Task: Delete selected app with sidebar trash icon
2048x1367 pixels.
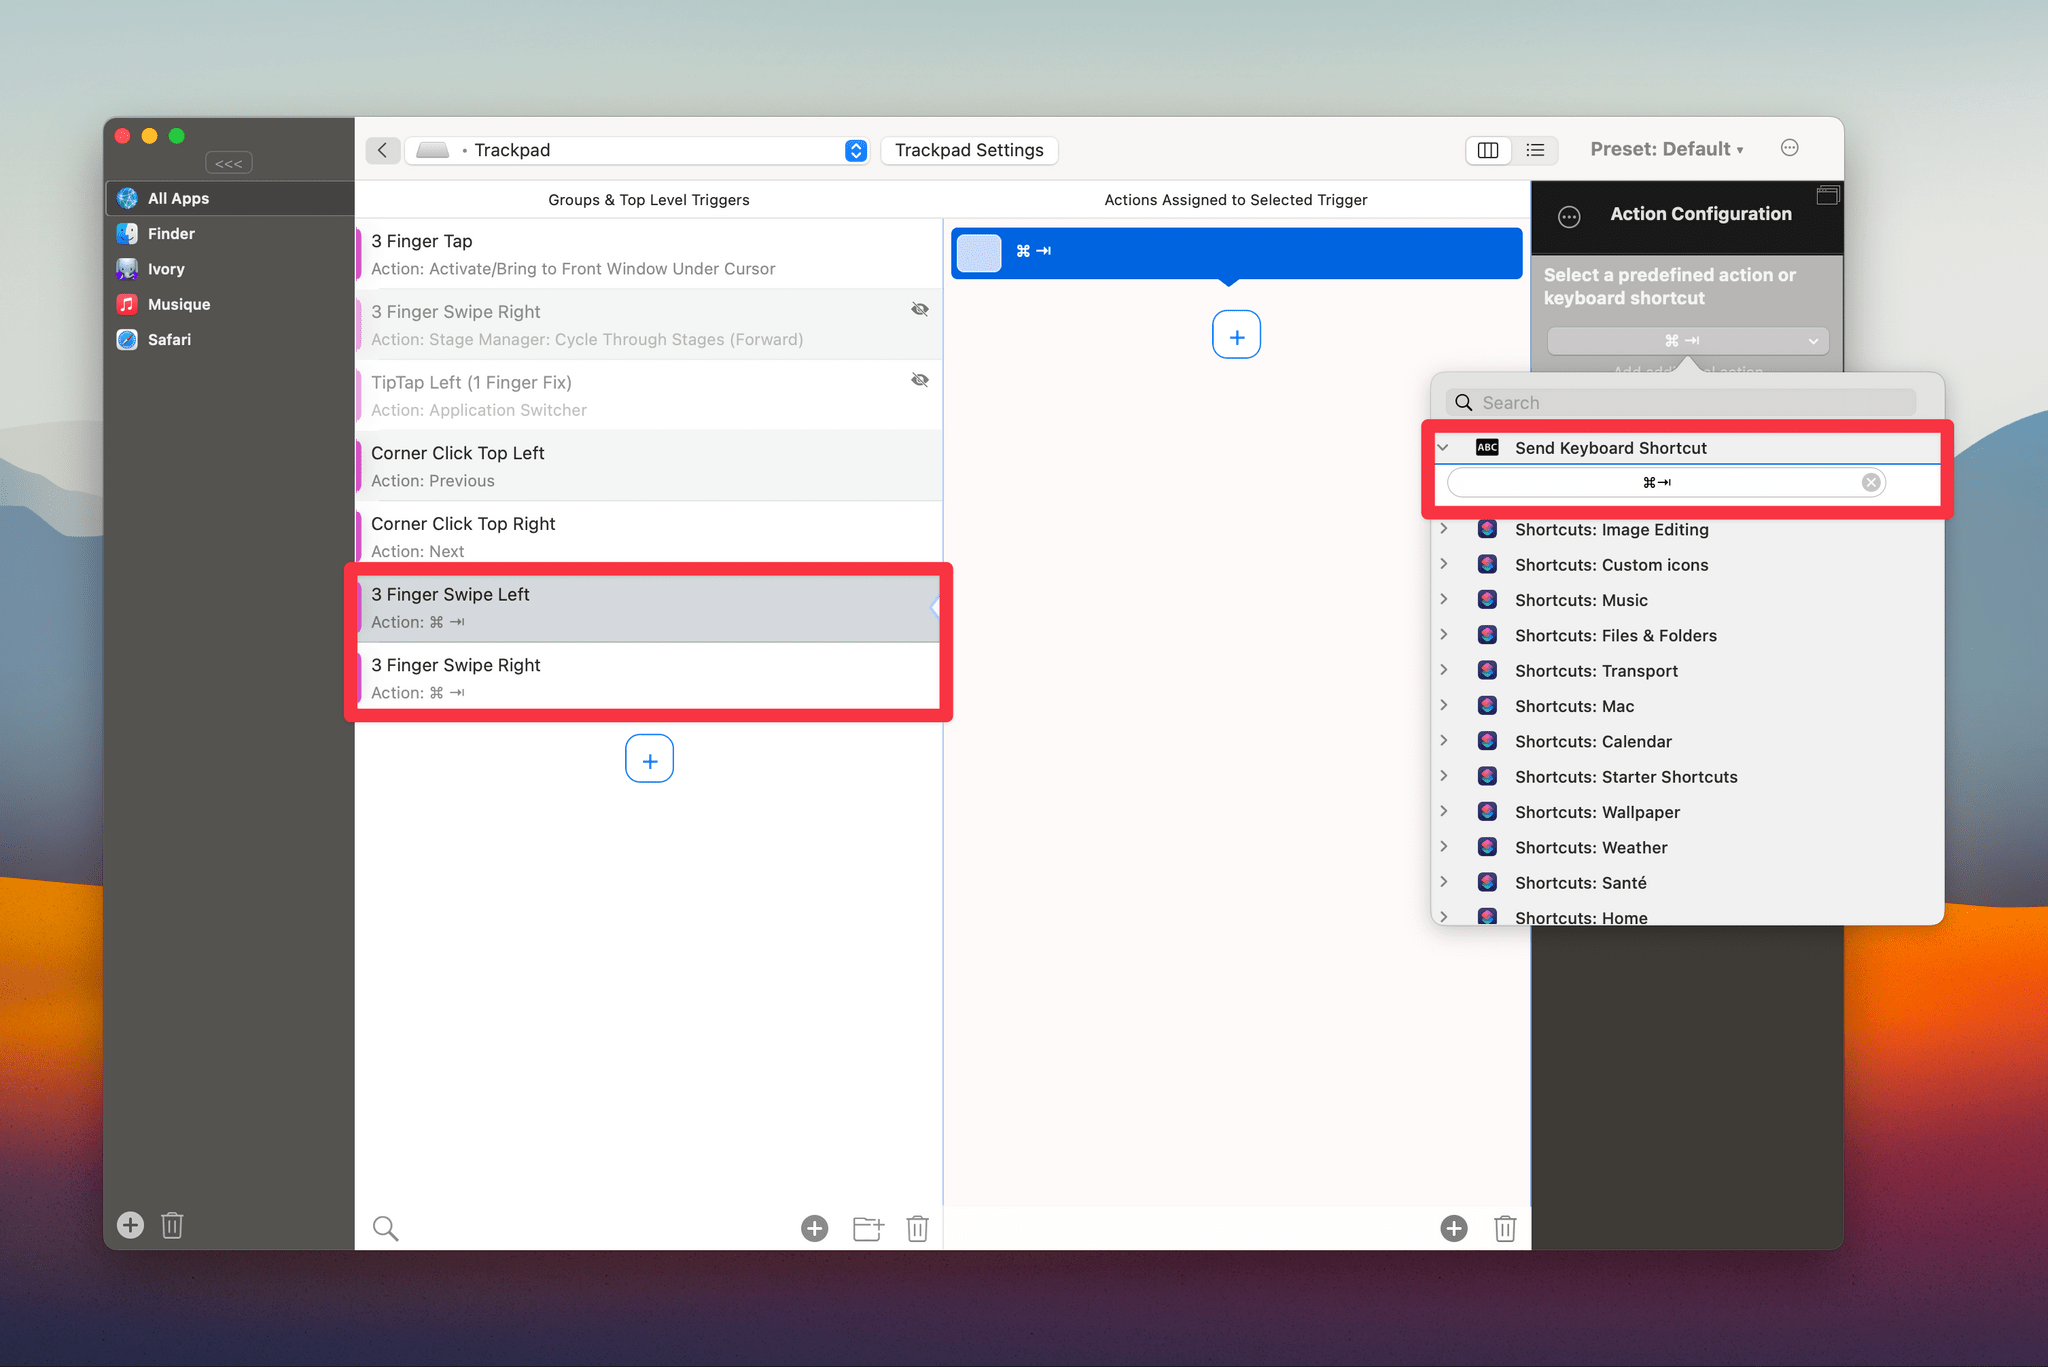Action: point(172,1225)
